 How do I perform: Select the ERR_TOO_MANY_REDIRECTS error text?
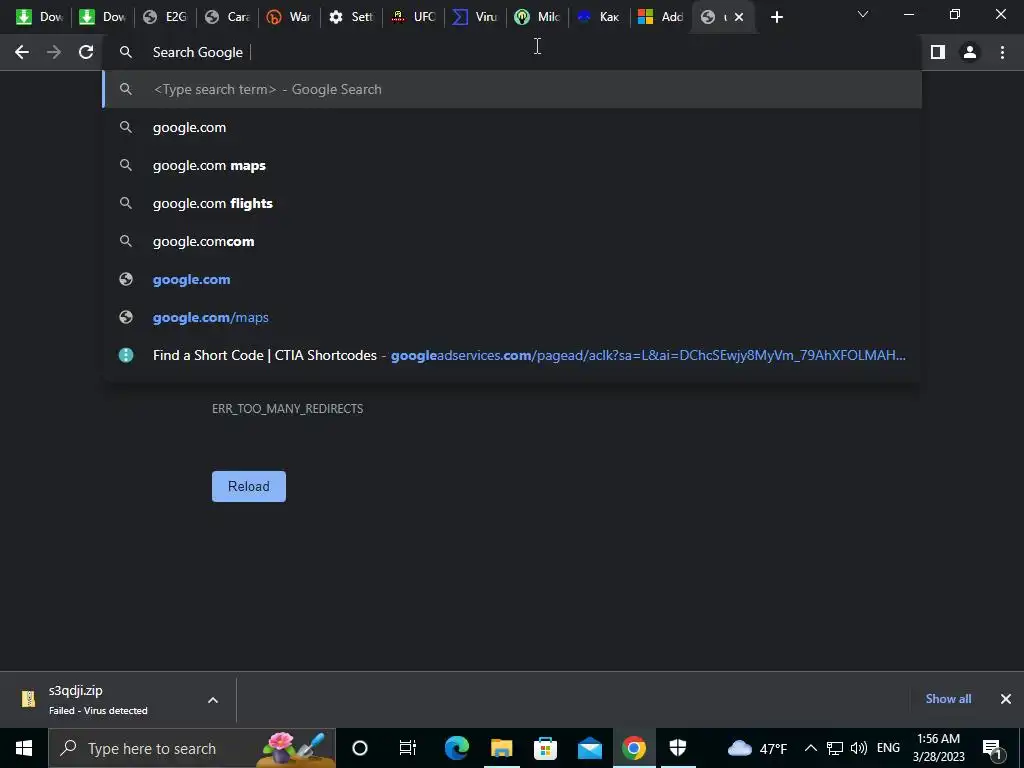287,409
